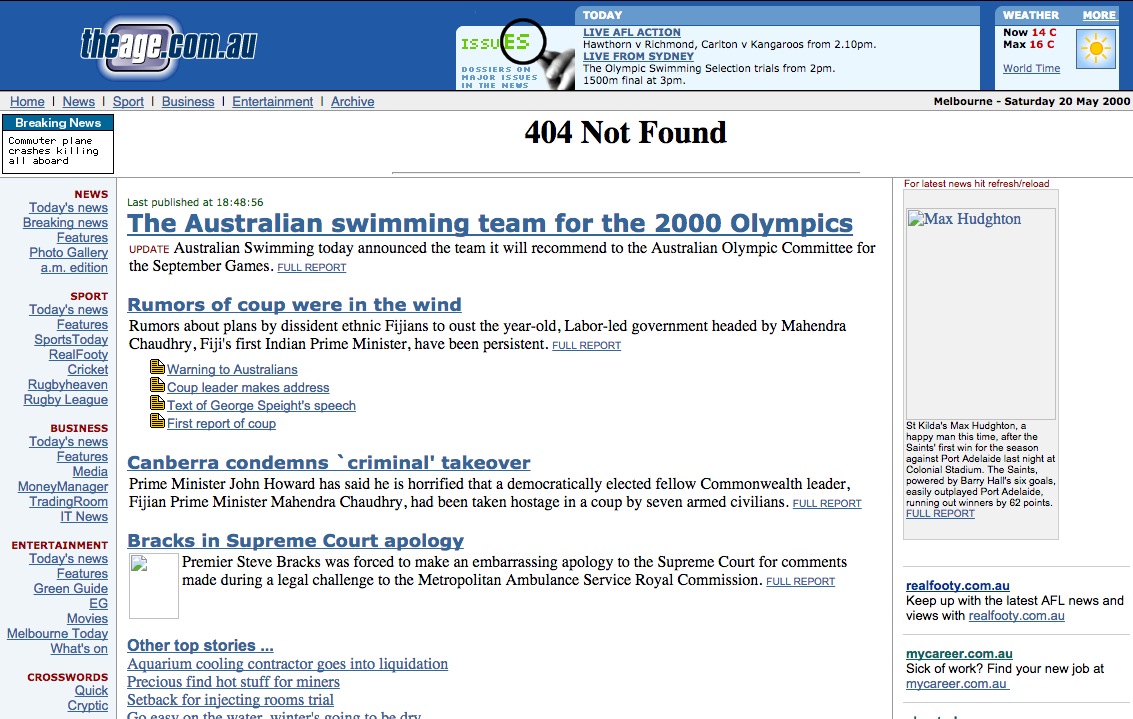
Task: Open TradingRoom sidebar link
Action: (x=68, y=501)
